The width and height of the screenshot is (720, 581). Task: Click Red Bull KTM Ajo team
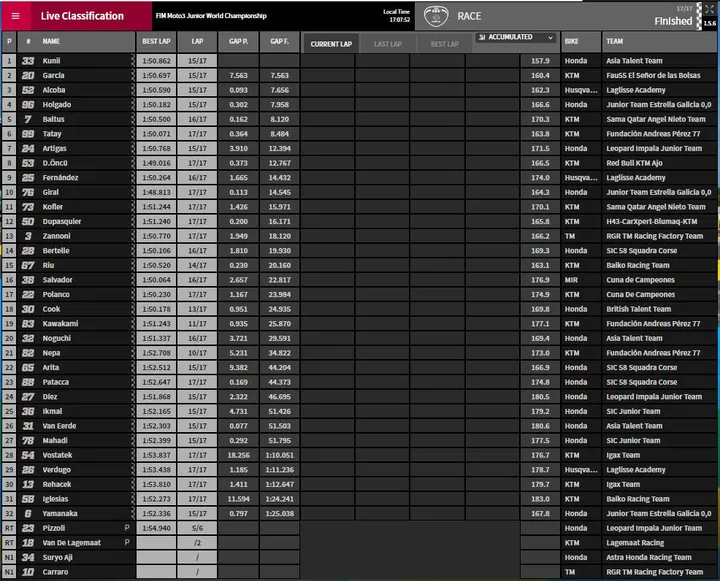634,163
